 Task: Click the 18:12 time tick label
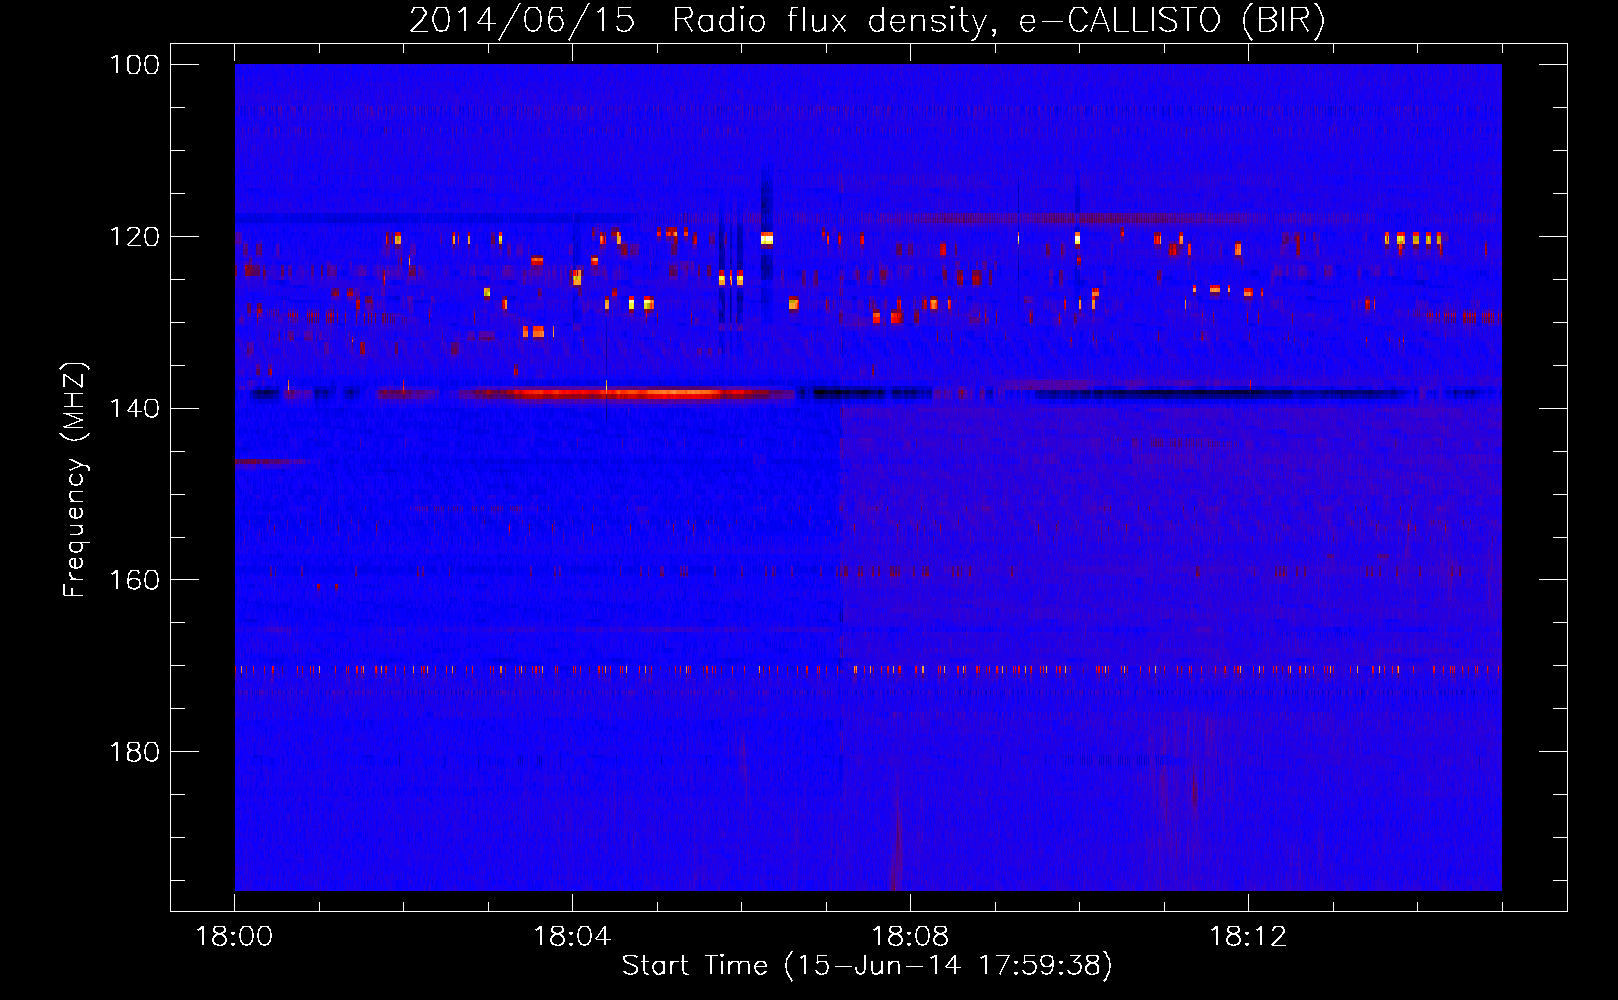(x=1249, y=937)
